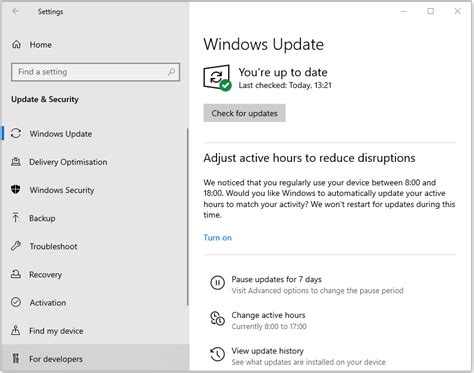Click the Windows Update page title
Screen dimensions: 474x373
[264, 44]
